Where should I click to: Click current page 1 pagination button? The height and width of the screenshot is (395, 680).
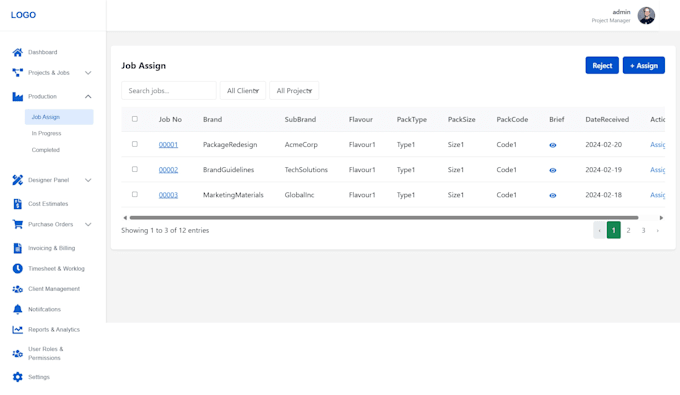tap(614, 230)
